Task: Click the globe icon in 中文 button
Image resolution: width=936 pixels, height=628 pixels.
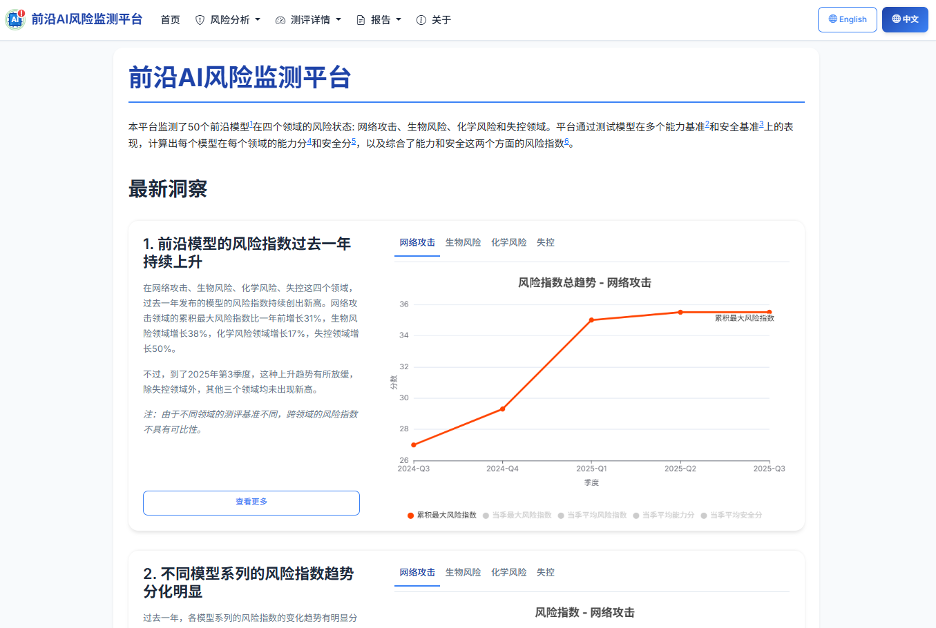Action: (x=895, y=19)
